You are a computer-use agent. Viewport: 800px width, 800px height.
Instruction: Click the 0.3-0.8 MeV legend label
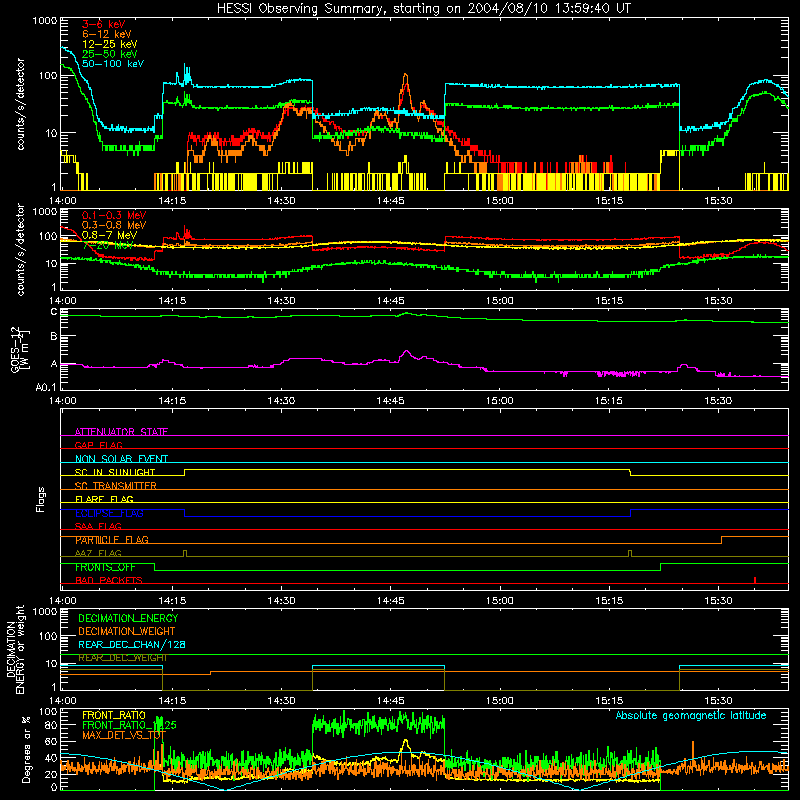click(114, 225)
